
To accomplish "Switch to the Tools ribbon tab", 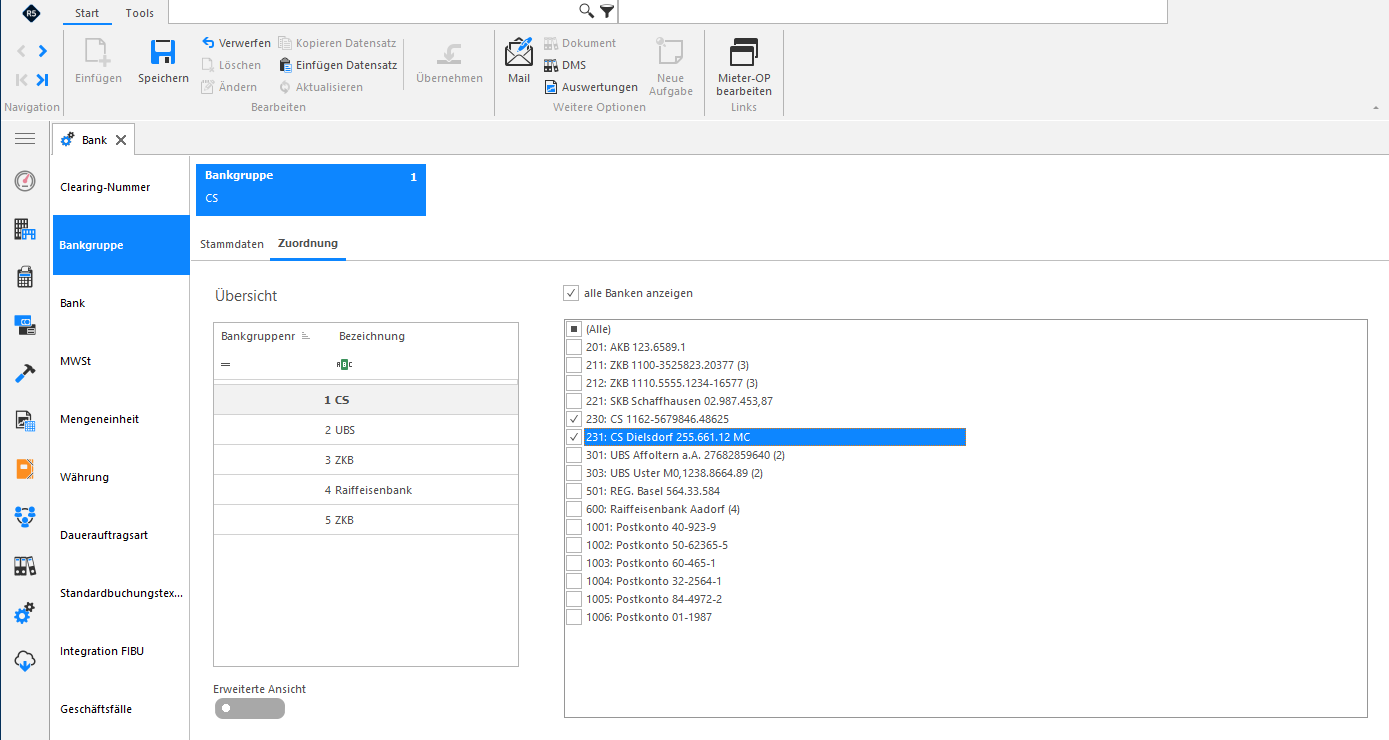I will [140, 13].
